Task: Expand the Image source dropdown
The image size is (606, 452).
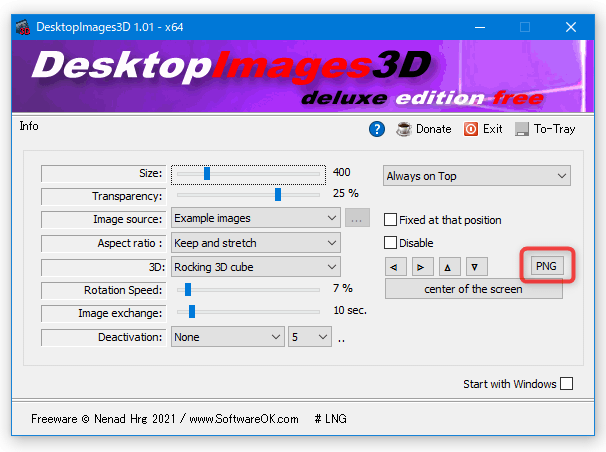Action: (255, 218)
